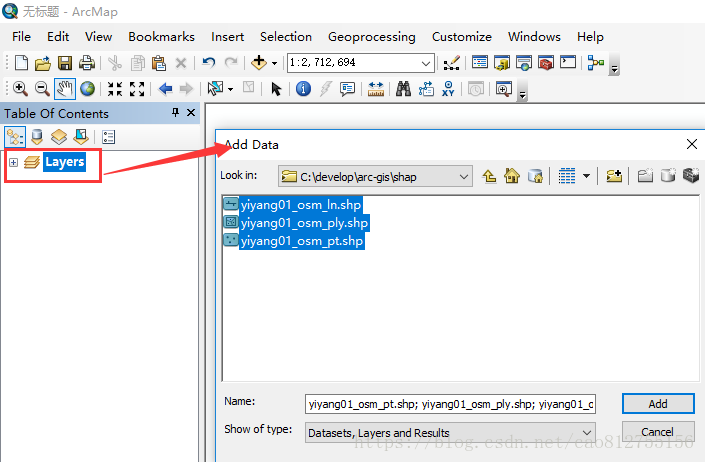Click the Name text field
The image size is (705, 462).
pyautogui.click(x=450, y=404)
